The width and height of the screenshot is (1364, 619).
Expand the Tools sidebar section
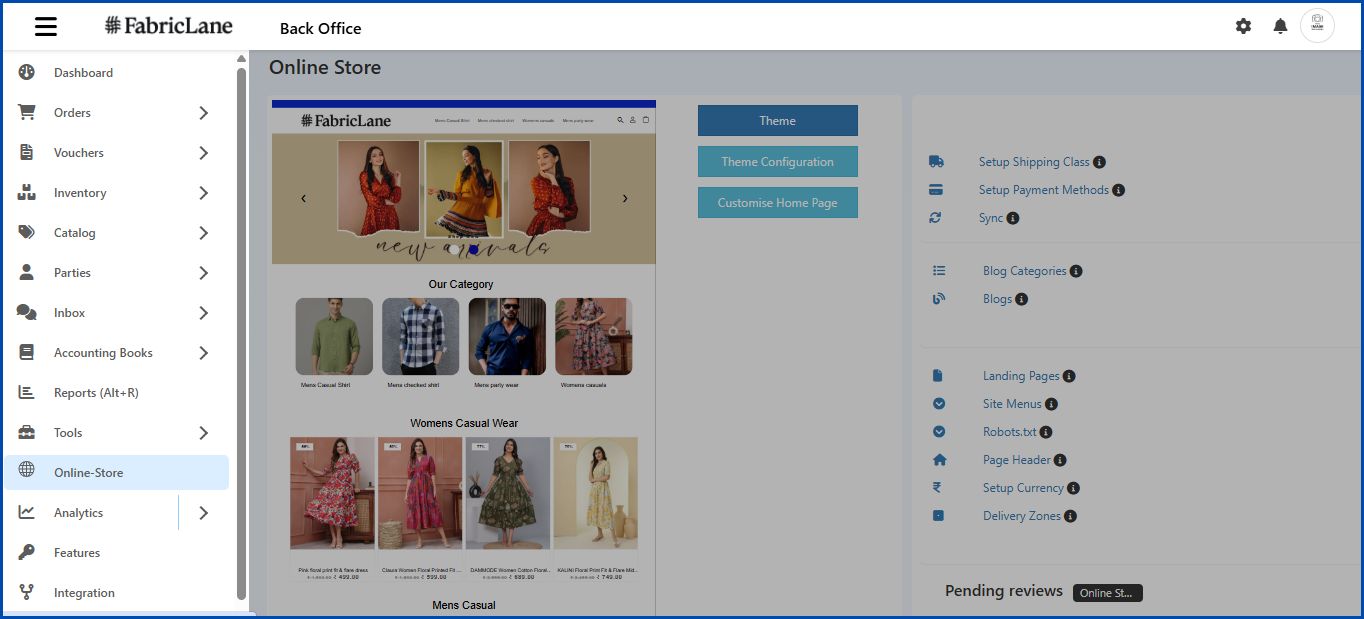[204, 432]
